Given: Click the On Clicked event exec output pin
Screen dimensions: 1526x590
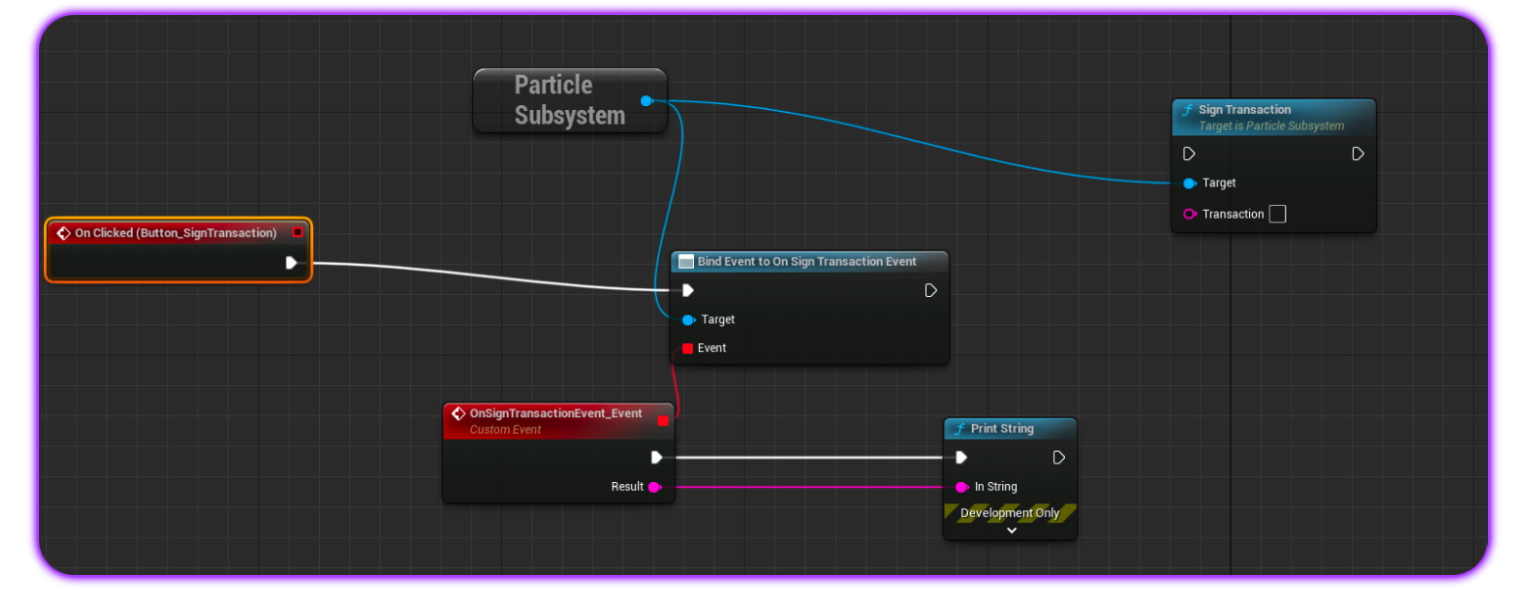Looking at the screenshot, I should 291,263.
